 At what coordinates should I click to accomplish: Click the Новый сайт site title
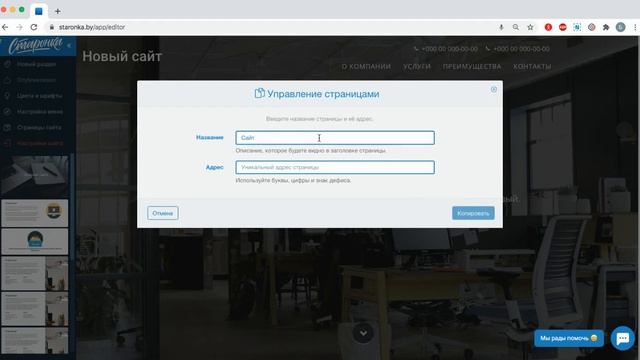point(122,56)
